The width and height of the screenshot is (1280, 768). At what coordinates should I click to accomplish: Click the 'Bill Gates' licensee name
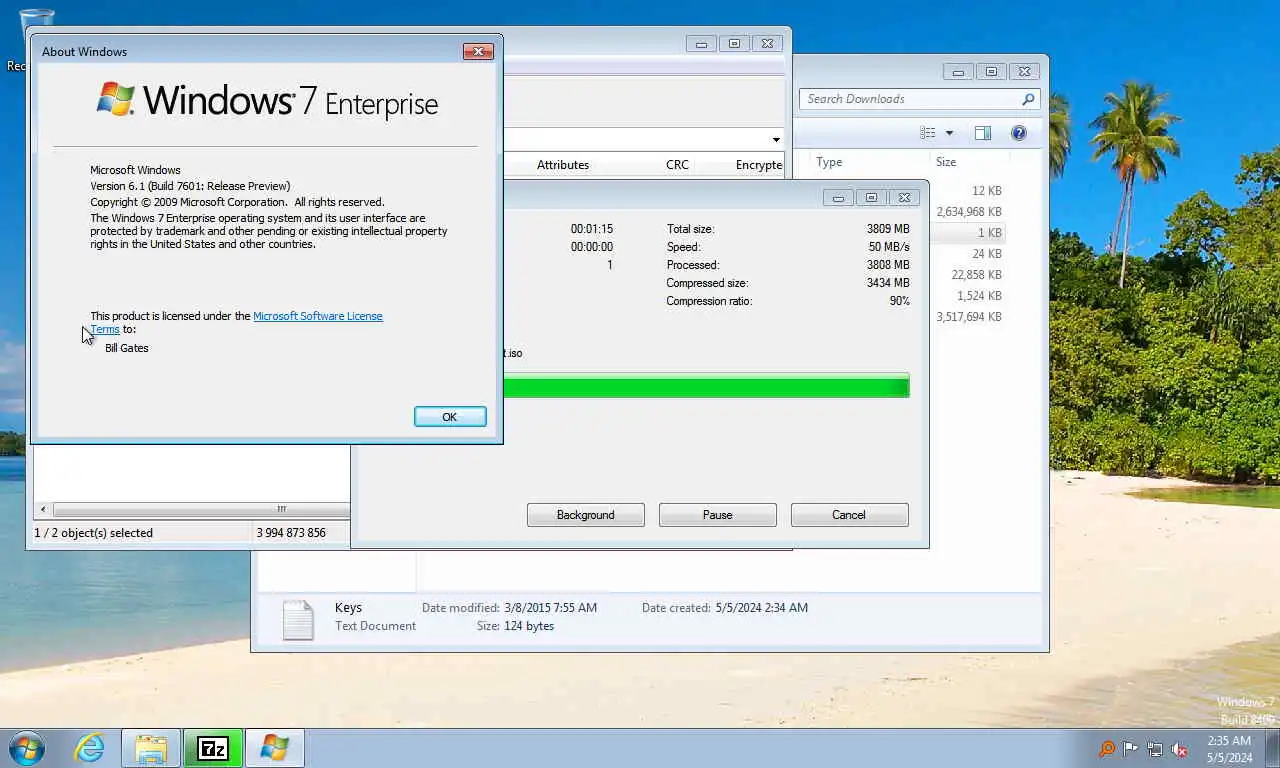pos(127,348)
